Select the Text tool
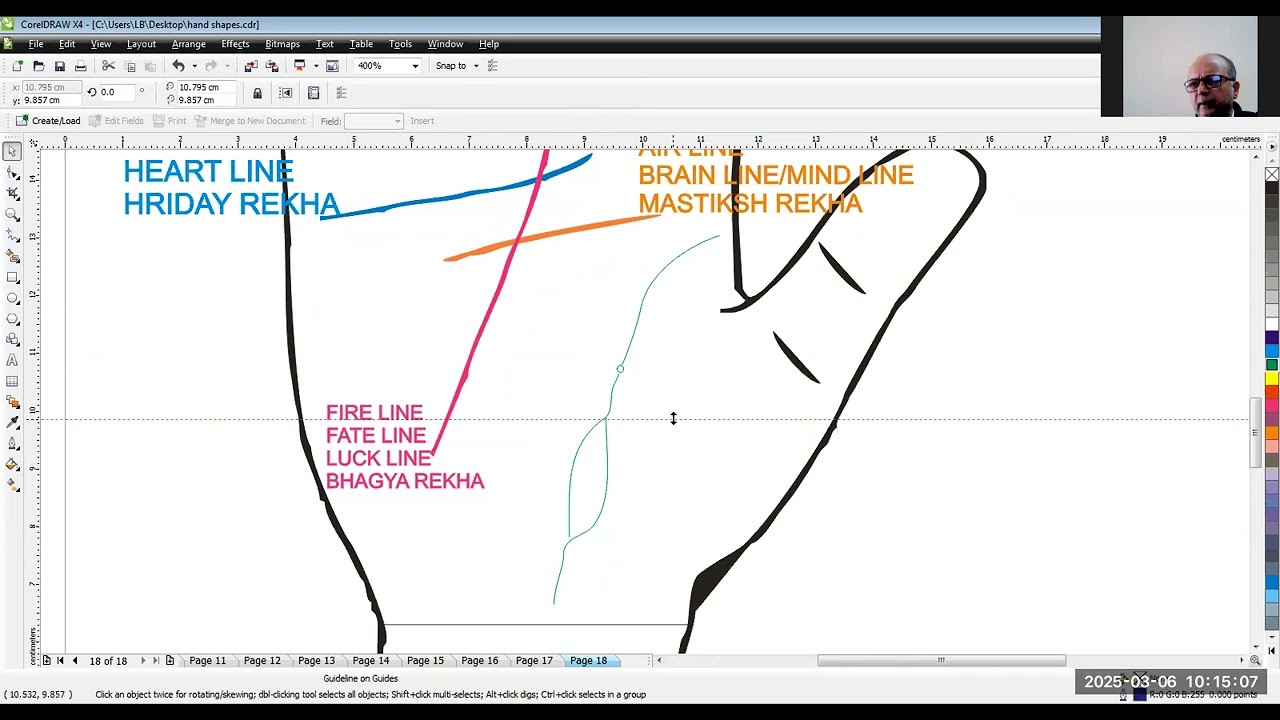The height and width of the screenshot is (720, 1280). (x=12, y=361)
